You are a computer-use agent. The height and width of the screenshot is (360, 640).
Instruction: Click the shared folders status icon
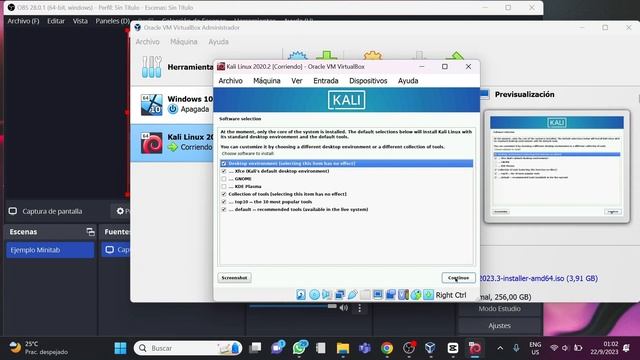(x=365, y=295)
